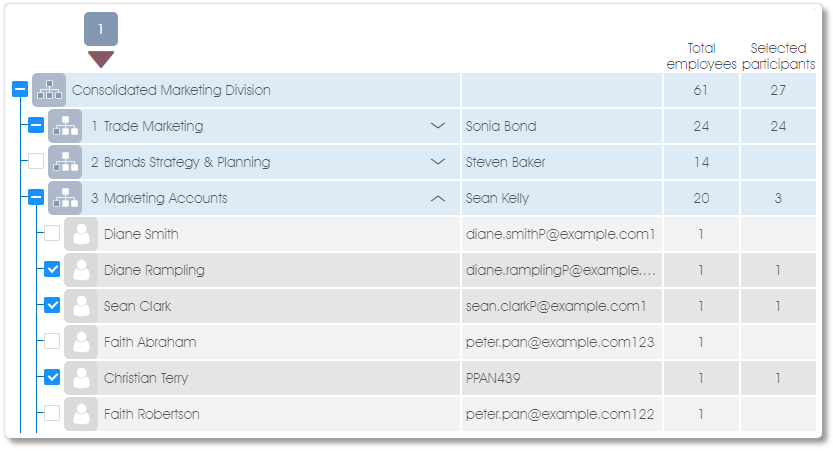Viewport: 833px width, 451px height.
Task: Click email diane.smithP@example.com1
Action: click(560, 234)
